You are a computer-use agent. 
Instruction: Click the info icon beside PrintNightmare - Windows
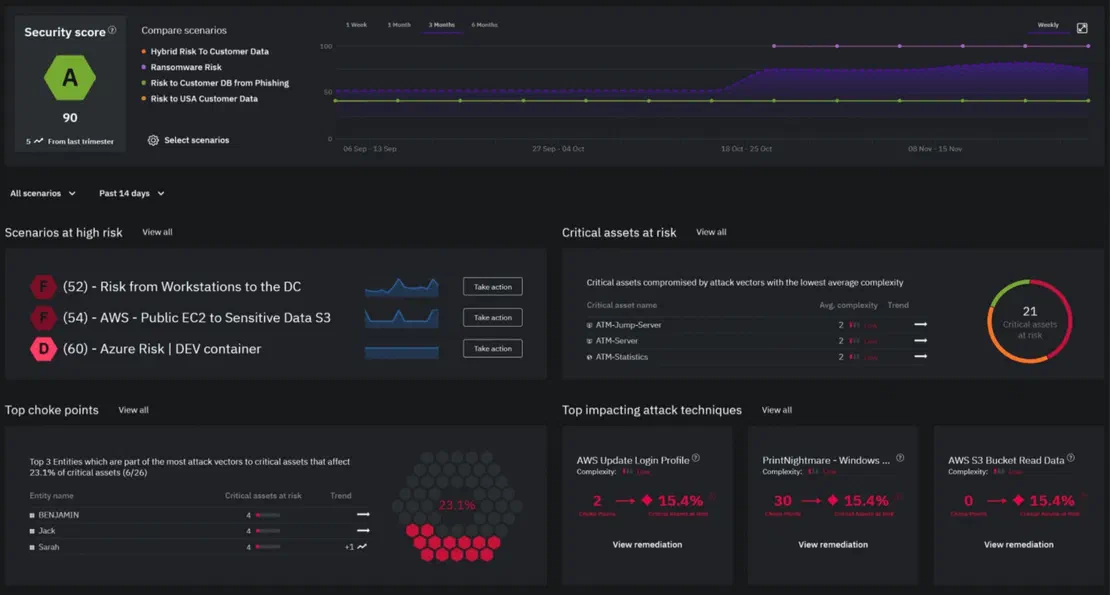pyautogui.click(x=900, y=458)
